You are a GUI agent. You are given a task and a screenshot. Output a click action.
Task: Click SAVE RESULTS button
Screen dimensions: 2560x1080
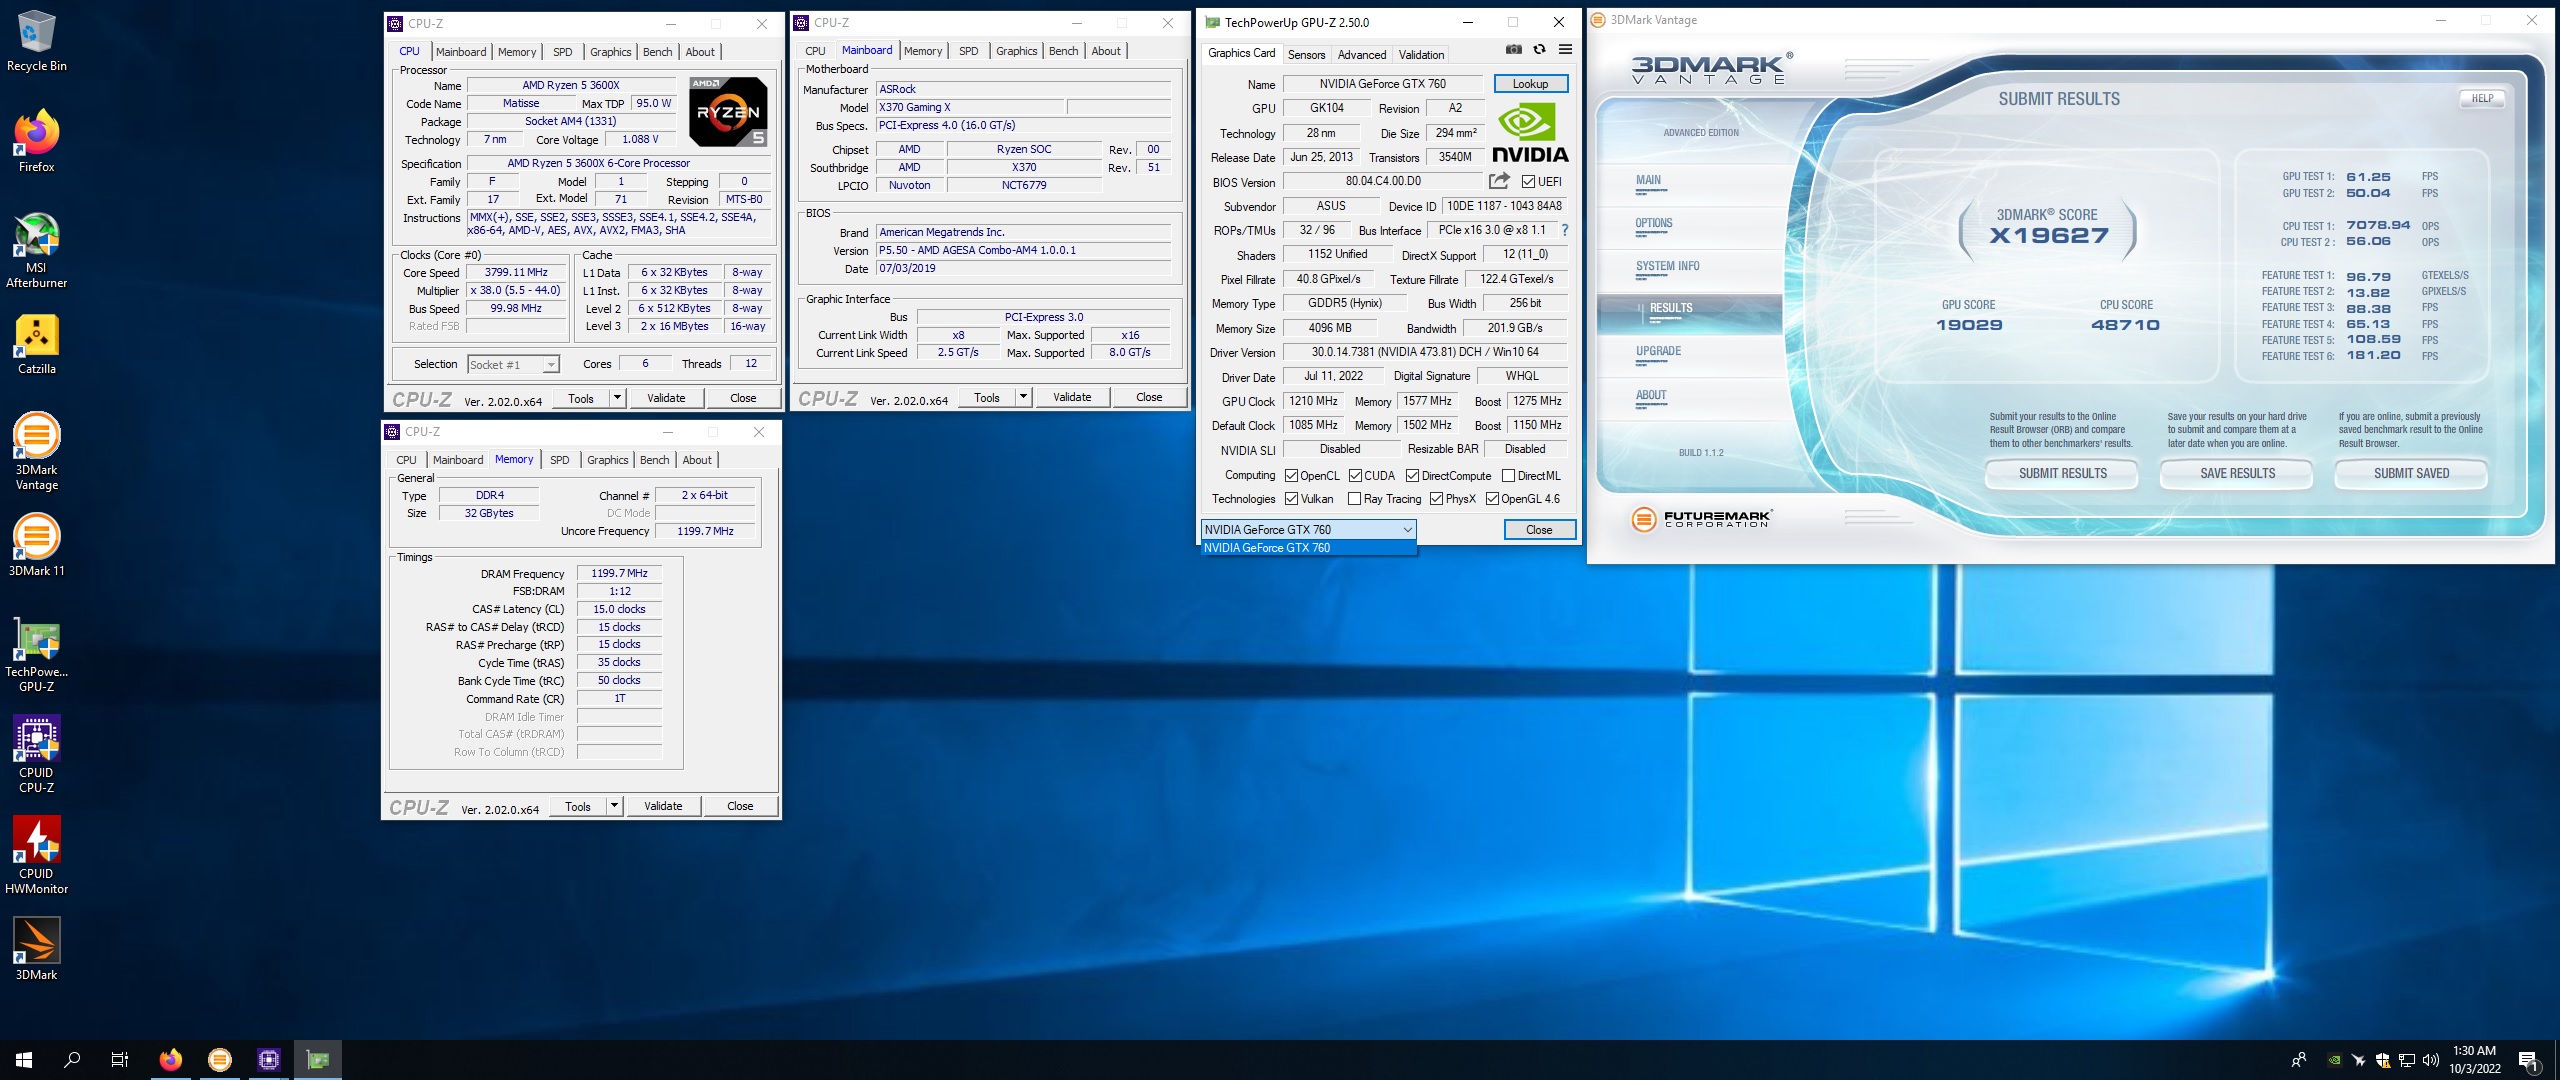2237,473
